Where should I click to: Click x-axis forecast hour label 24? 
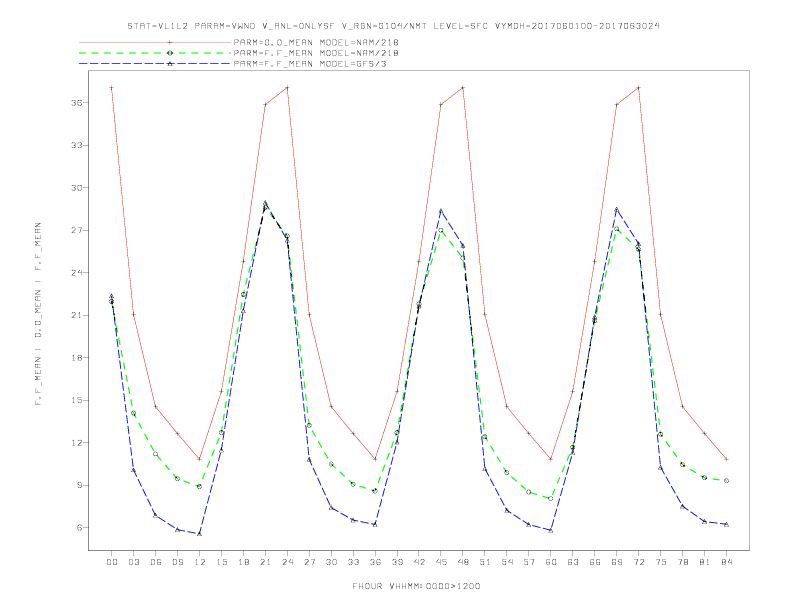pos(287,562)
